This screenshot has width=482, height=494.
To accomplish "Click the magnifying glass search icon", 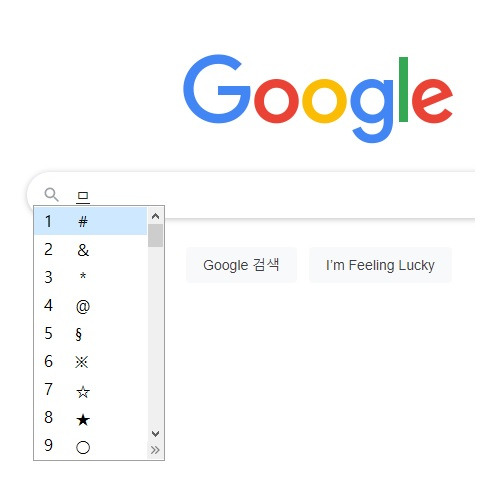I will 51,194.
